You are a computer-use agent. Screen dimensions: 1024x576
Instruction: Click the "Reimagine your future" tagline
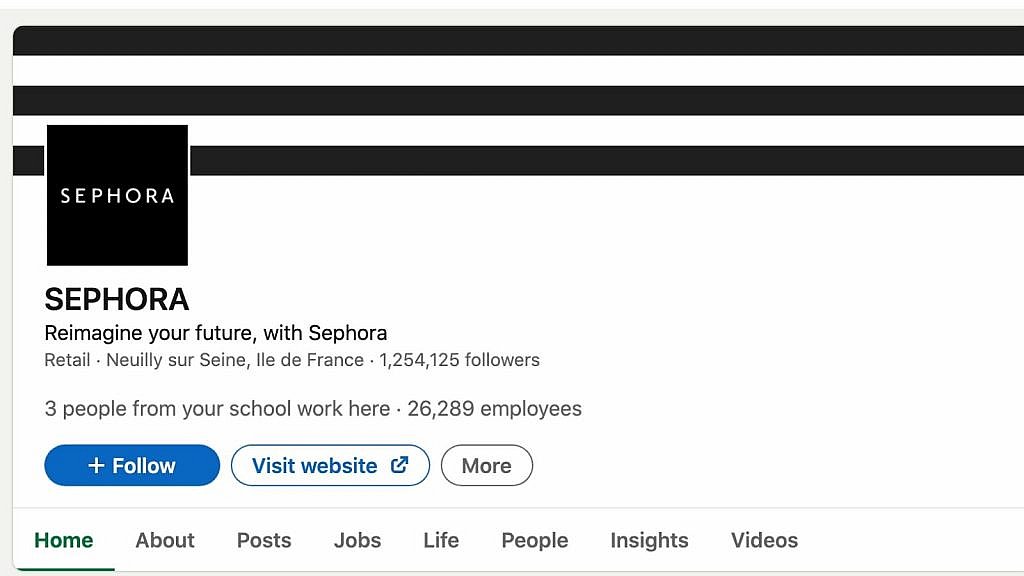[x=215, y=333]
